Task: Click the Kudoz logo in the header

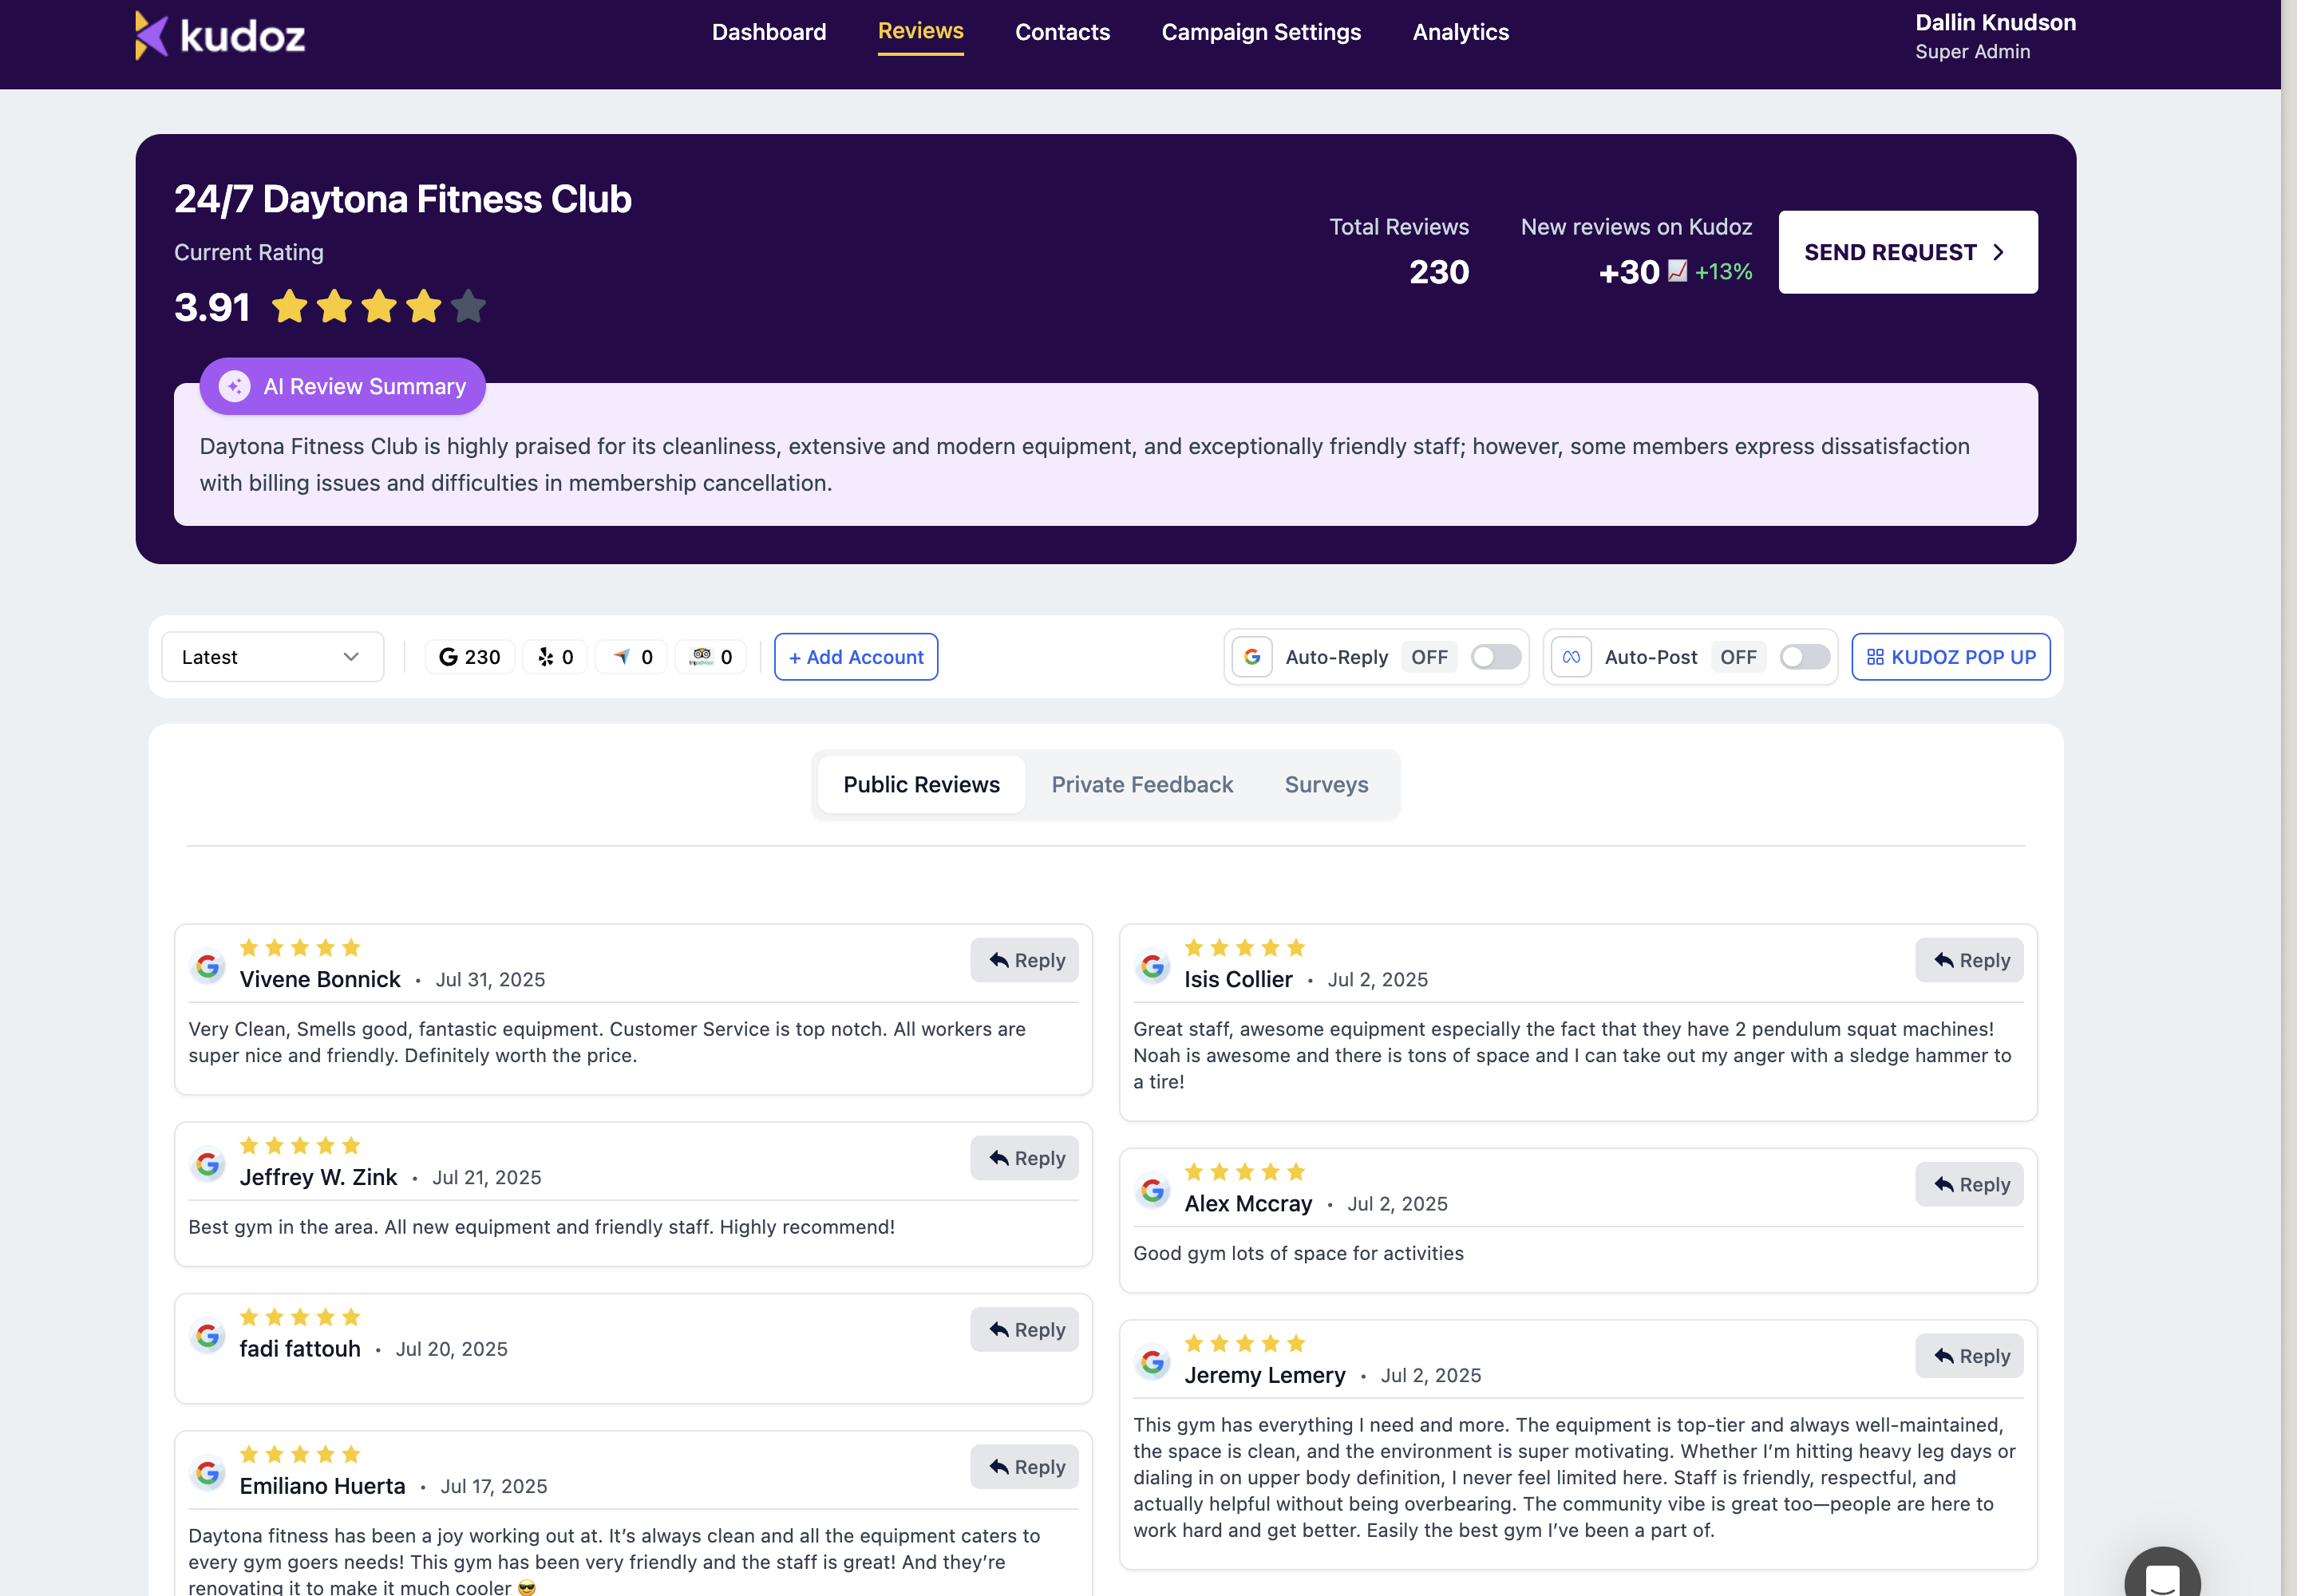Action: (219, 35)
